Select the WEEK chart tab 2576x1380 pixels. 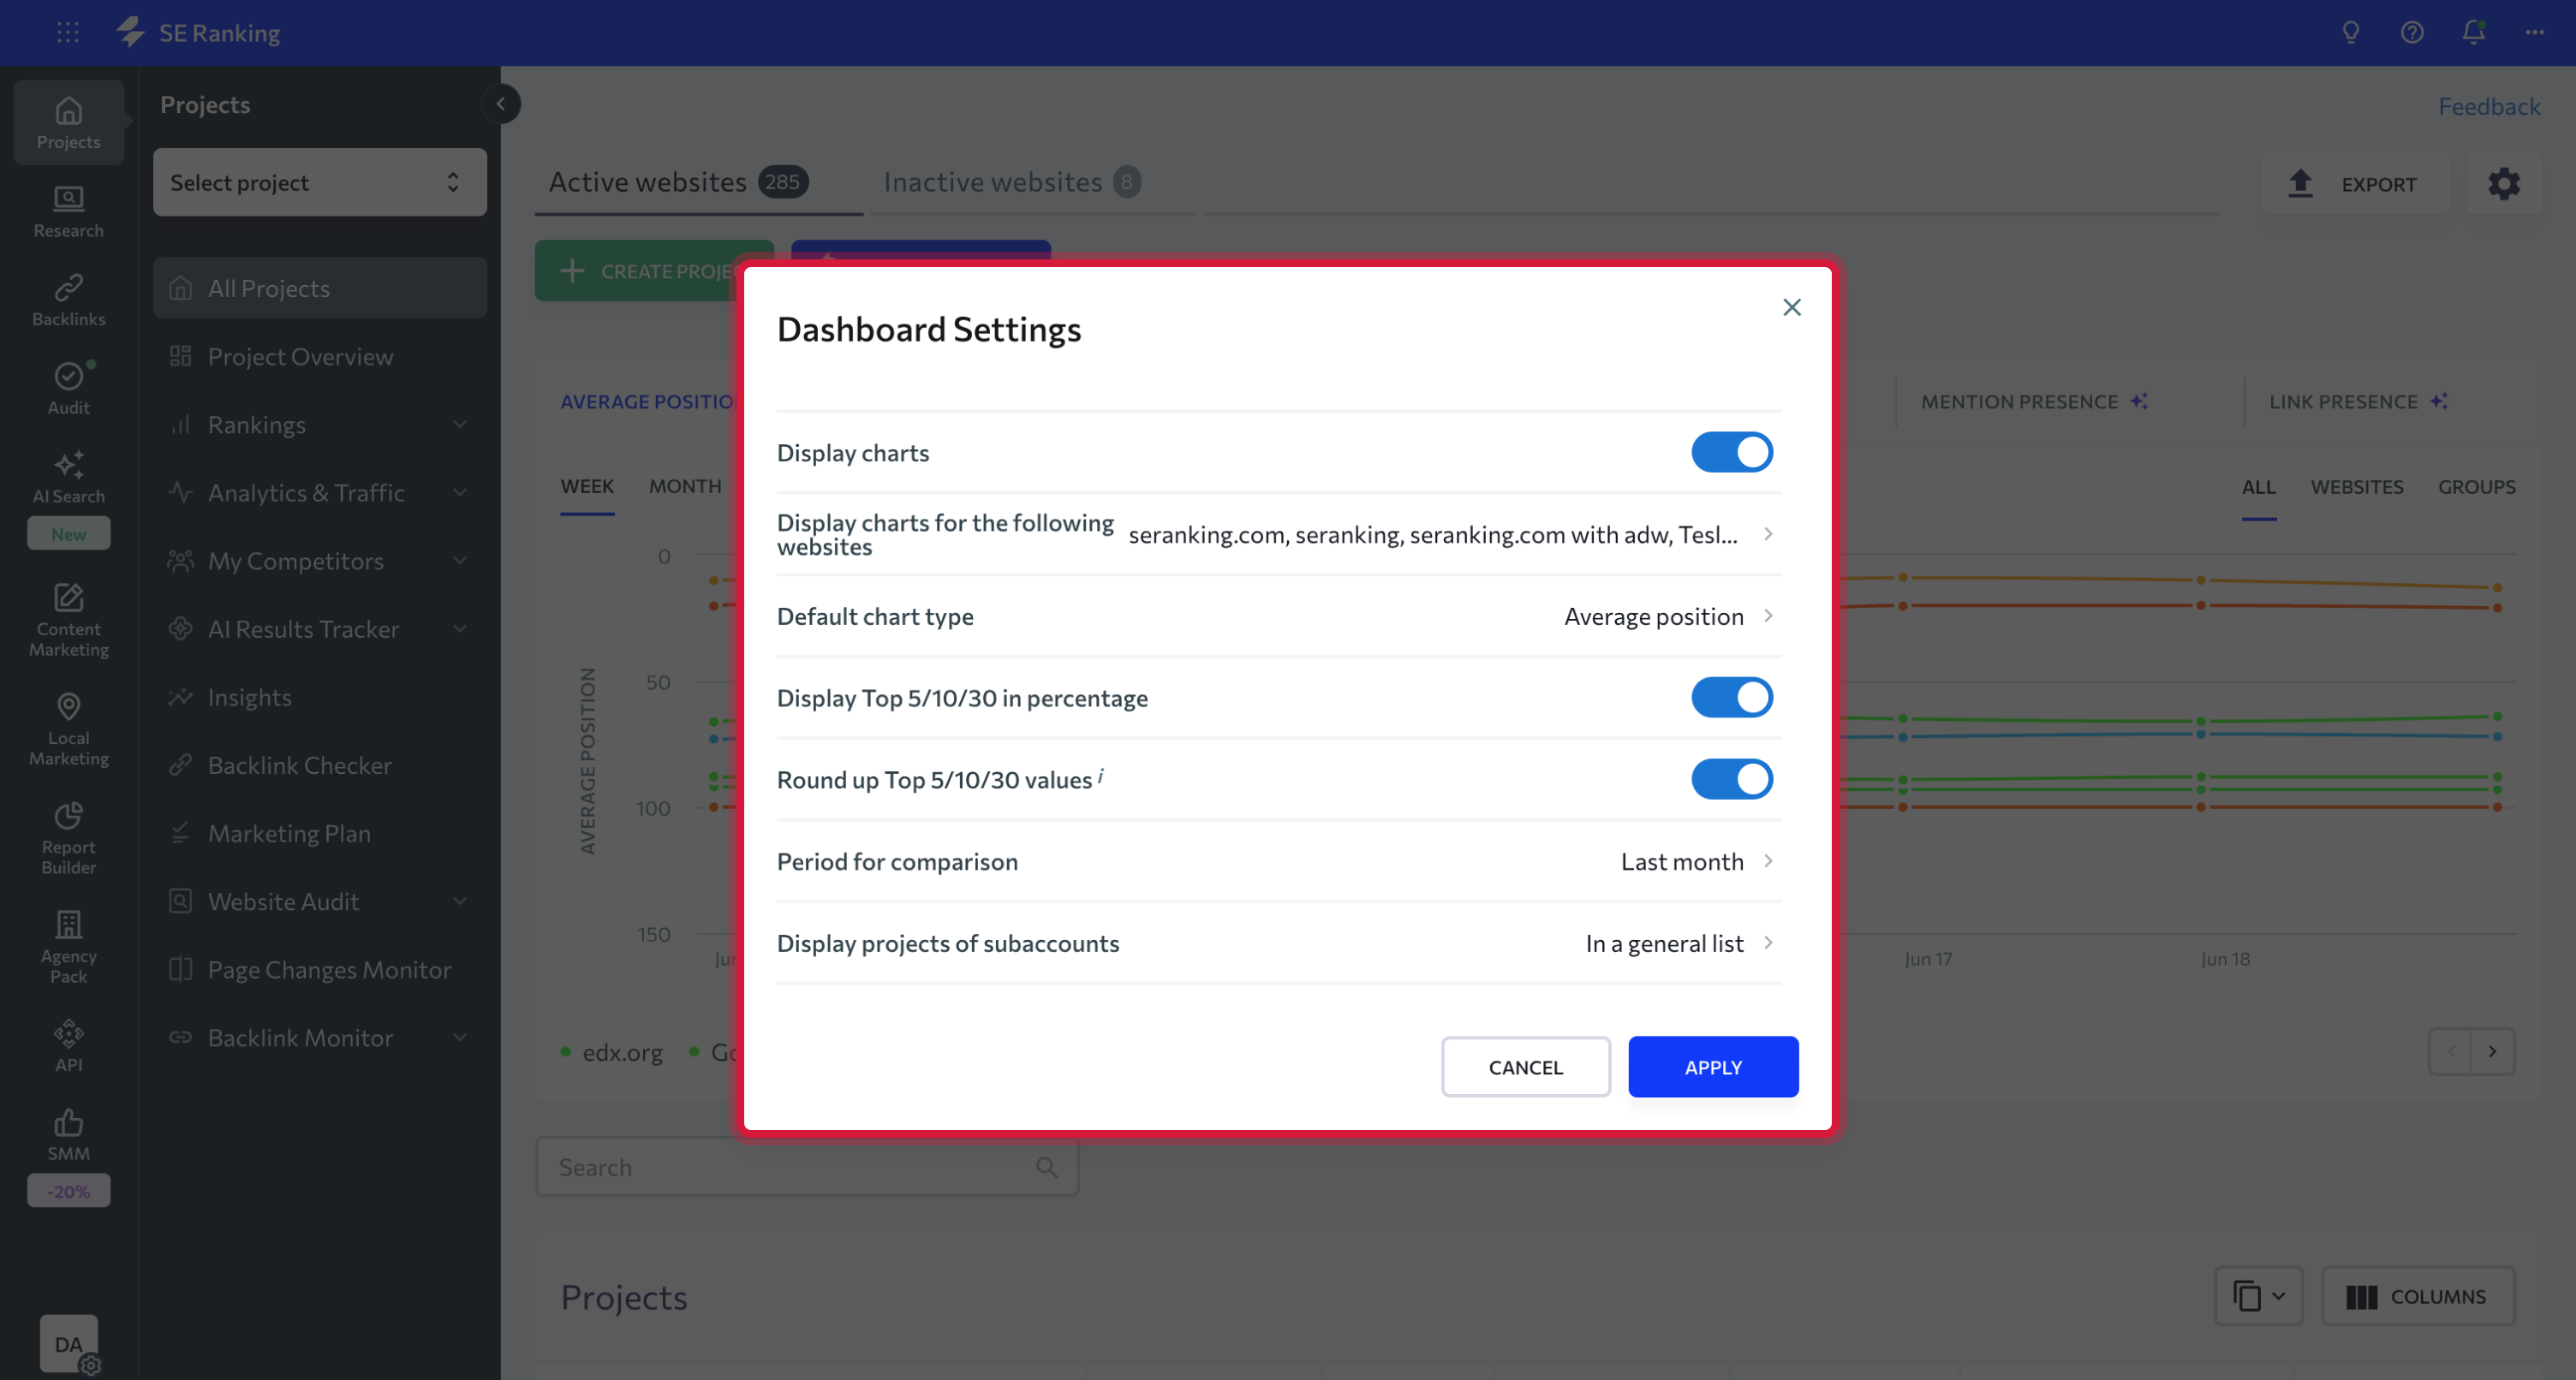click(x=587, y=486)
